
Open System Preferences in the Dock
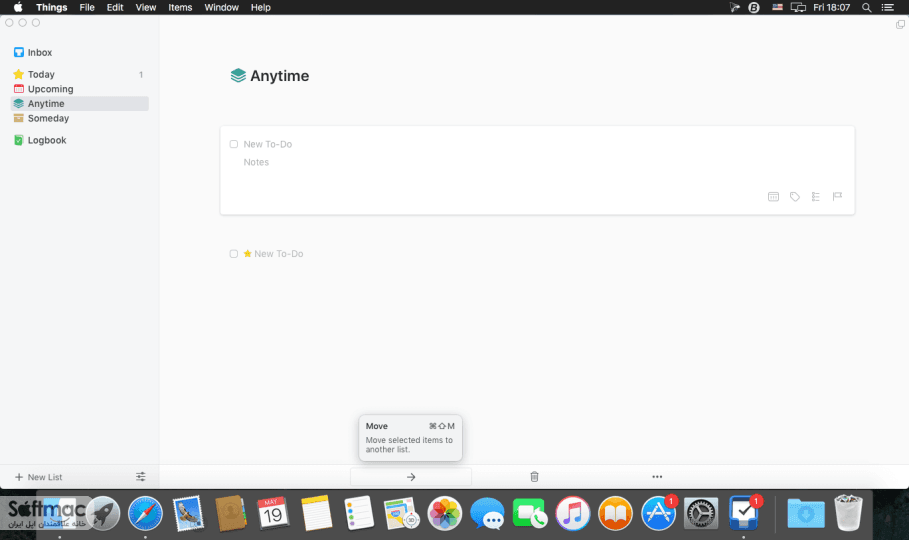701,513
